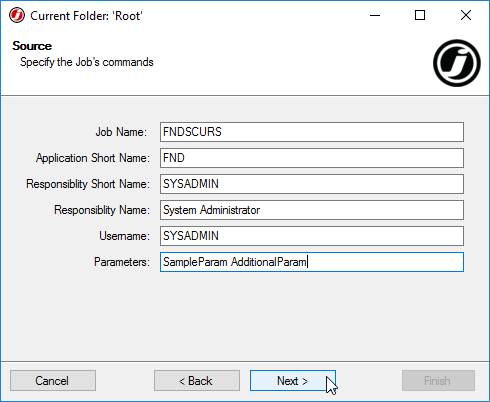Focus the Username field showing SYSADMIN

(312, 236)
